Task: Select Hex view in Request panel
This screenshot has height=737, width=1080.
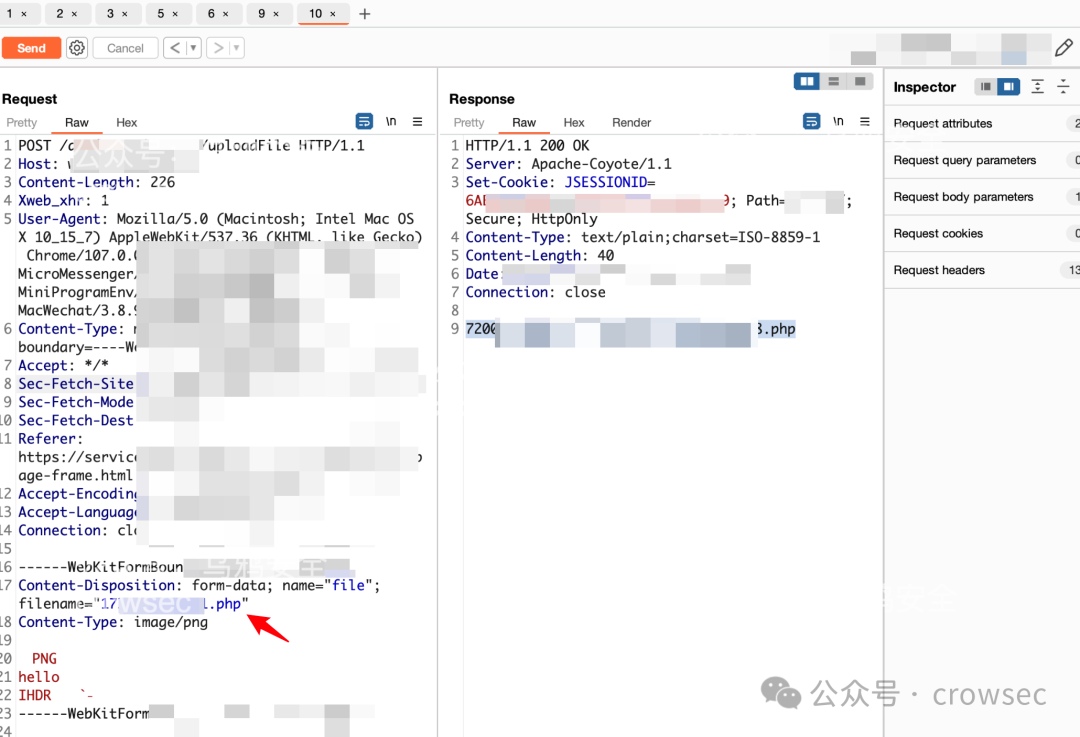Action: [127, 123]
